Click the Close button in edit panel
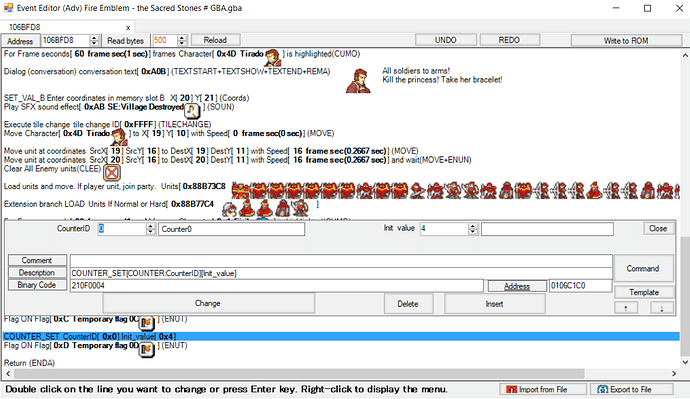 point(658,229)
